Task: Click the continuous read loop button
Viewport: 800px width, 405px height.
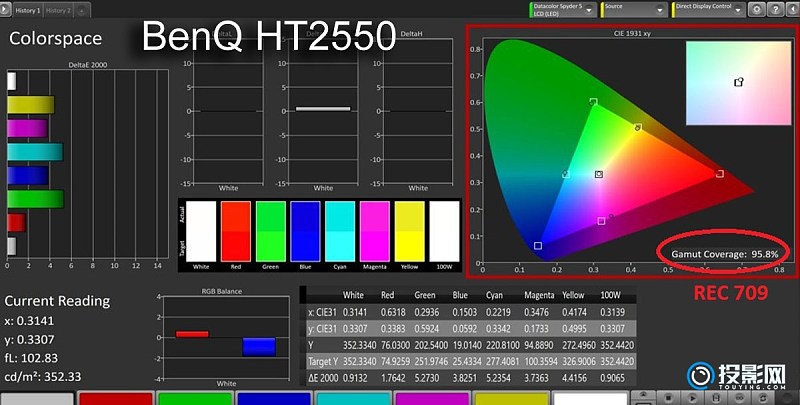Action: pos(740,397)
